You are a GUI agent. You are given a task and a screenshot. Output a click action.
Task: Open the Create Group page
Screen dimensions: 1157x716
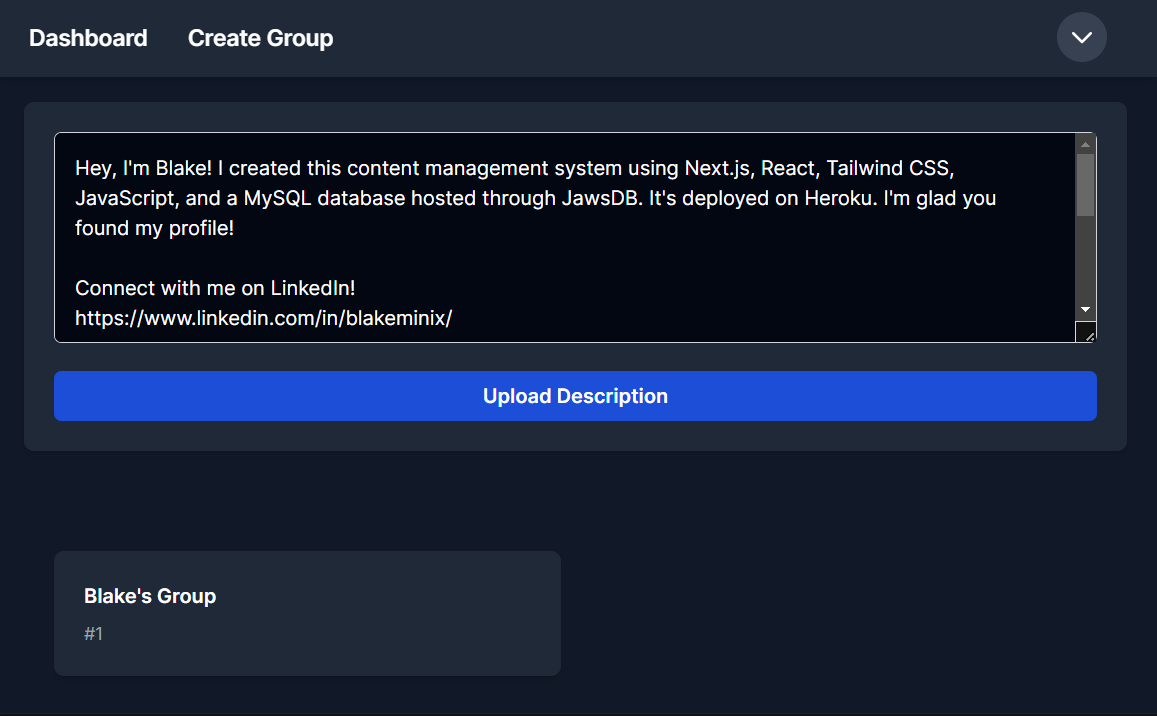click(260, 38)
